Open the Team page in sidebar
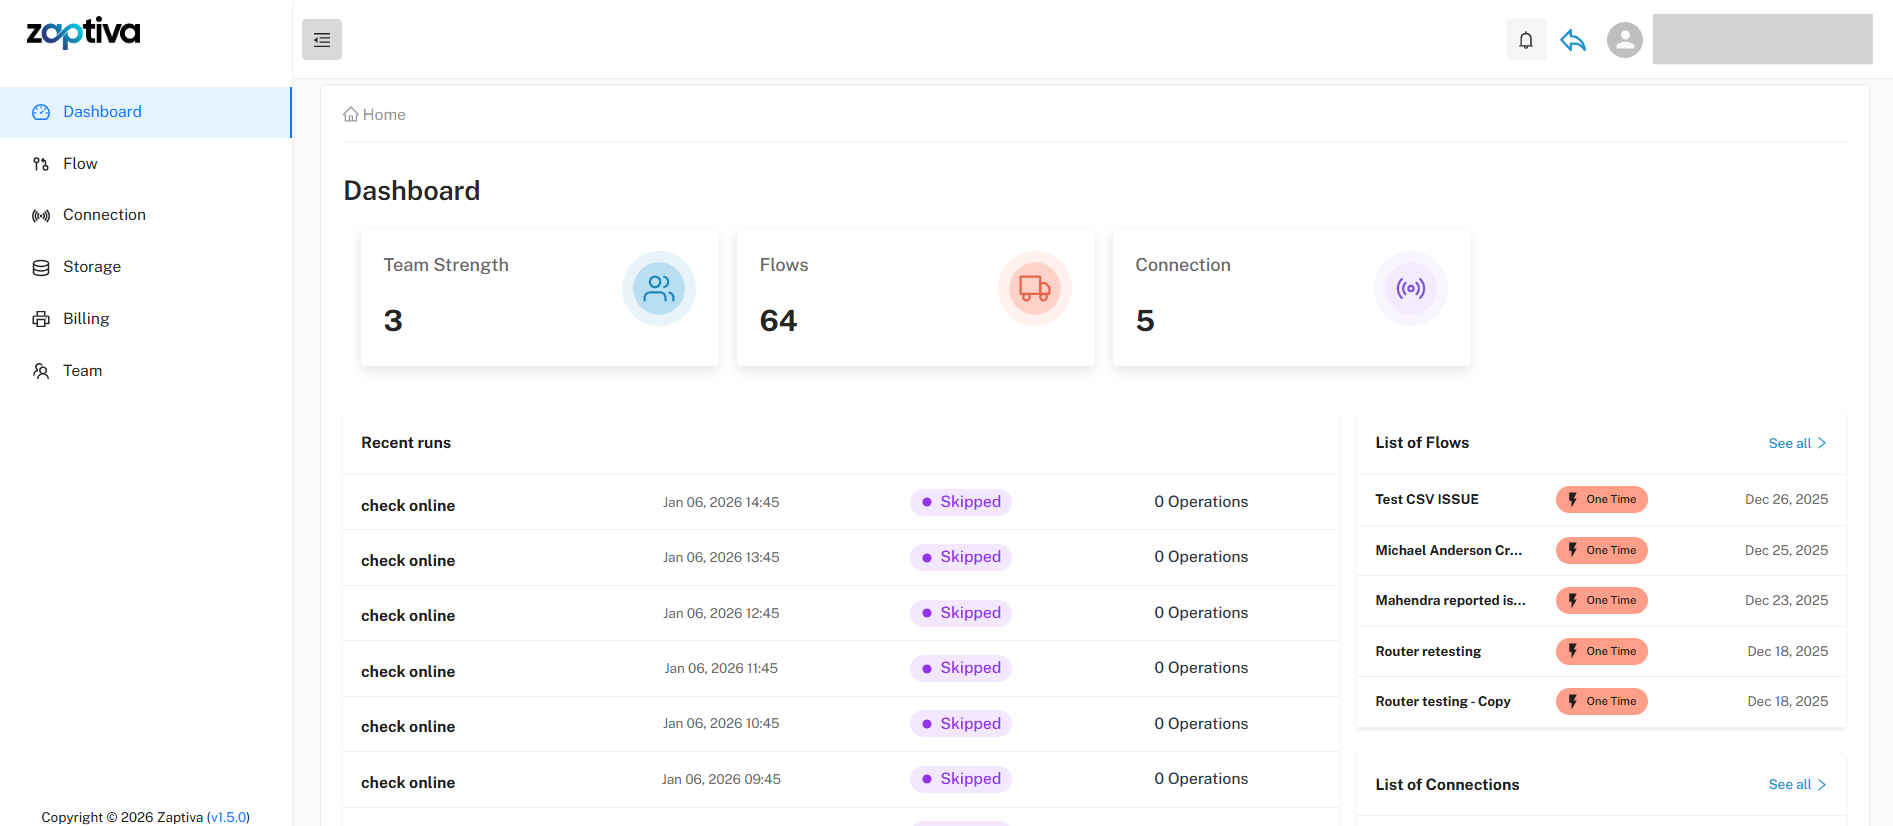Image resolution: width=1893 pixels, height=826 pixels. 82,371
